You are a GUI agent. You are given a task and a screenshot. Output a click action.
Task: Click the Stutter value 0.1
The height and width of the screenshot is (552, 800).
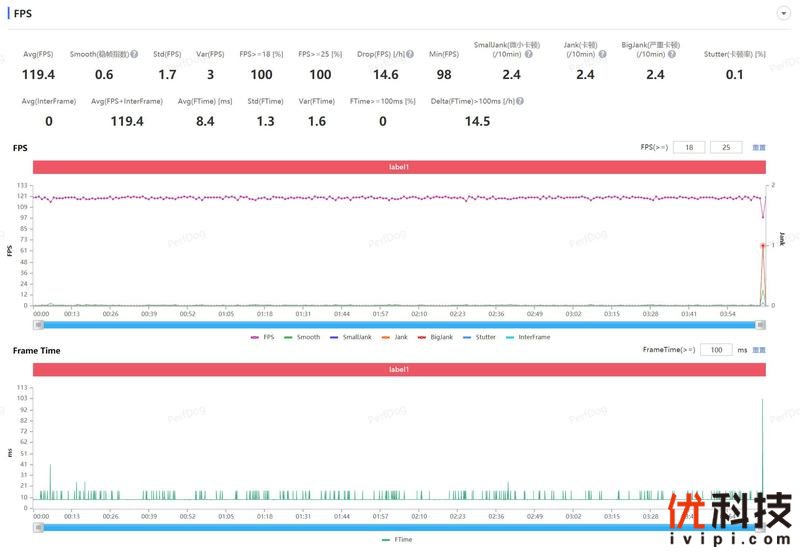[x=734, y=74]
